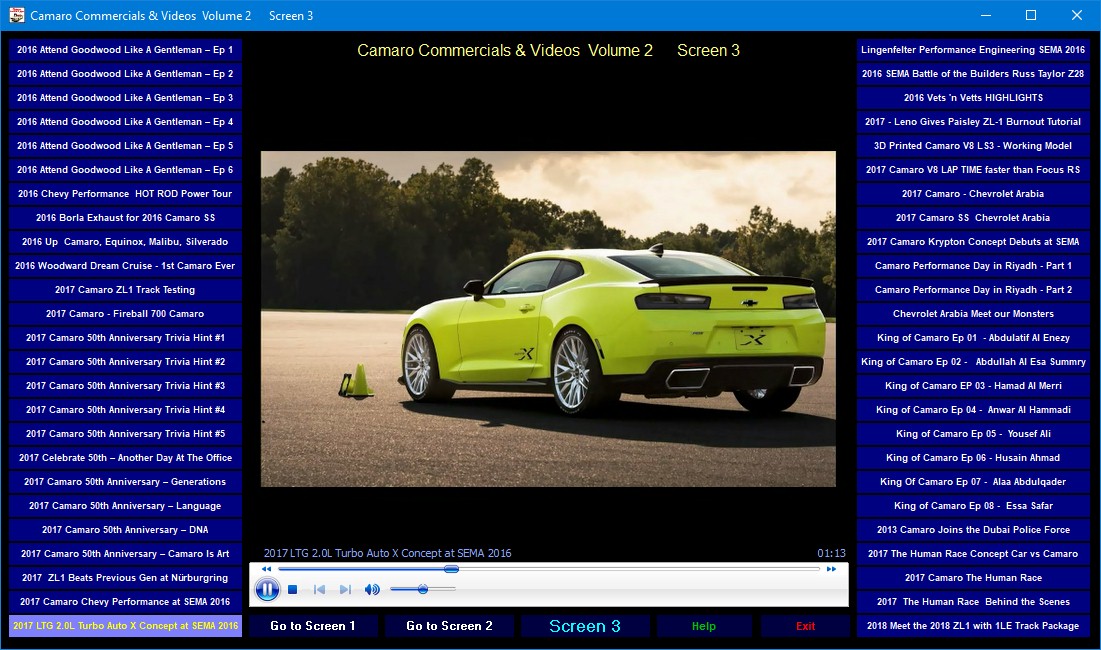Viewport: 1101px width, 650px height.
Task: Select the Screen 3 button
Action: pyautogui.click(x=585, y=626)
